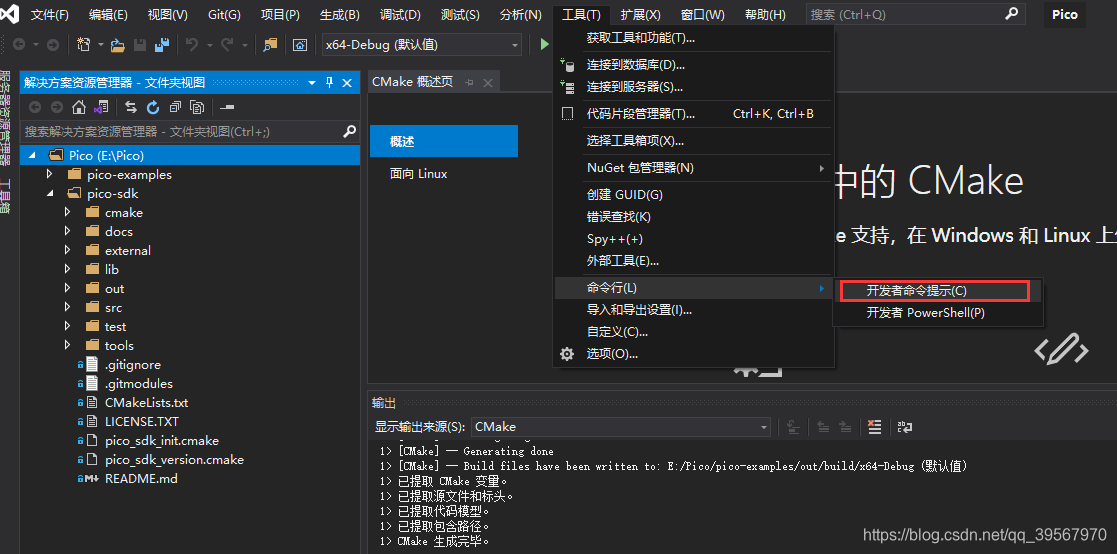Click the Visual Studio logo icon
This screenshot has height=554, width=1117.
click(9, 14)
